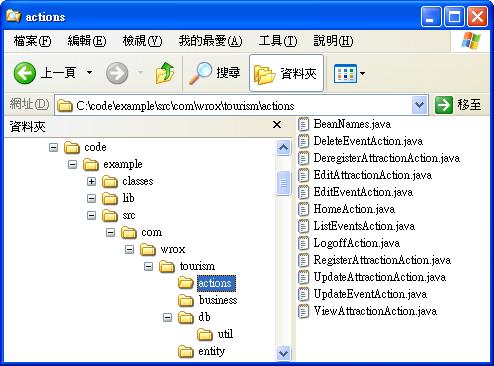Click the green Back arrow icon
The width and height of the screenshot is (494, 366).
pos(25,73)
